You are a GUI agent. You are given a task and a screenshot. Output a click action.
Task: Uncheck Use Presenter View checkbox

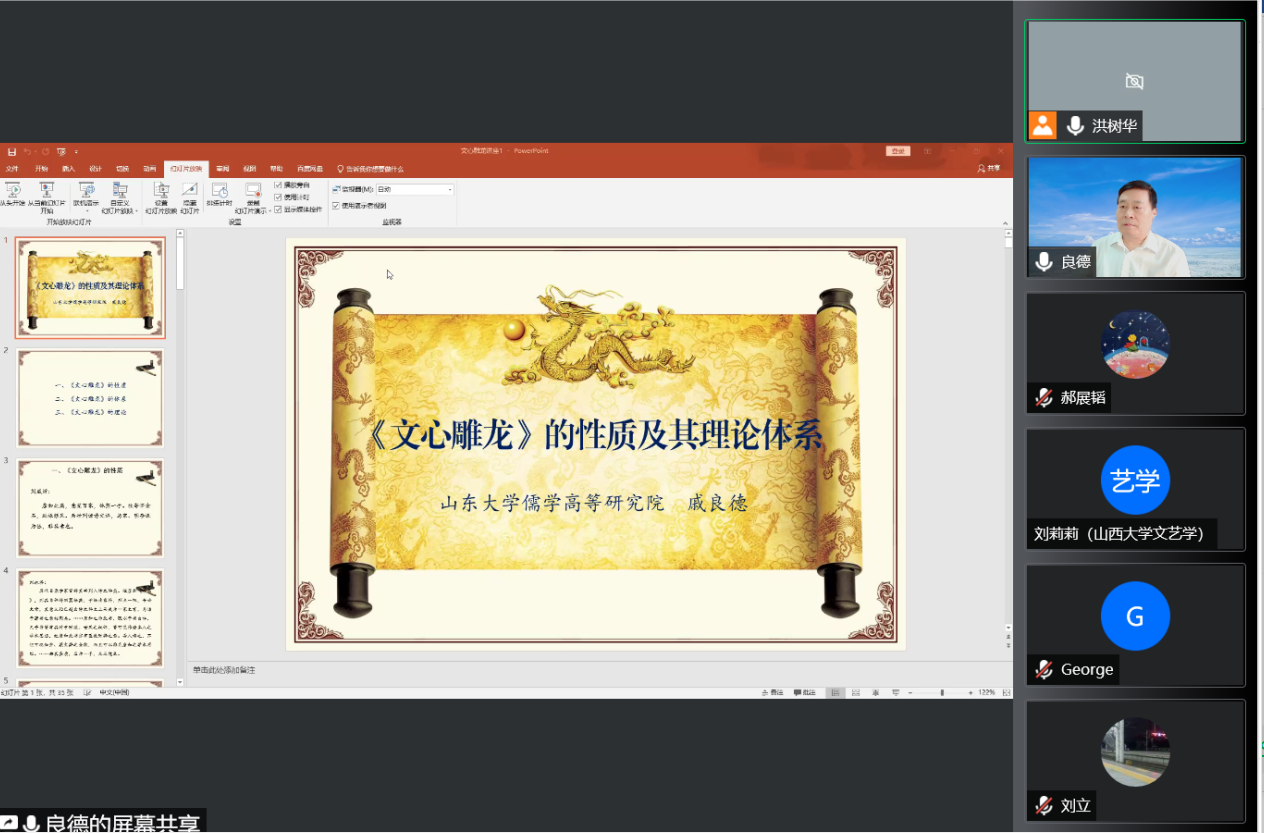[x=336, y=205]
